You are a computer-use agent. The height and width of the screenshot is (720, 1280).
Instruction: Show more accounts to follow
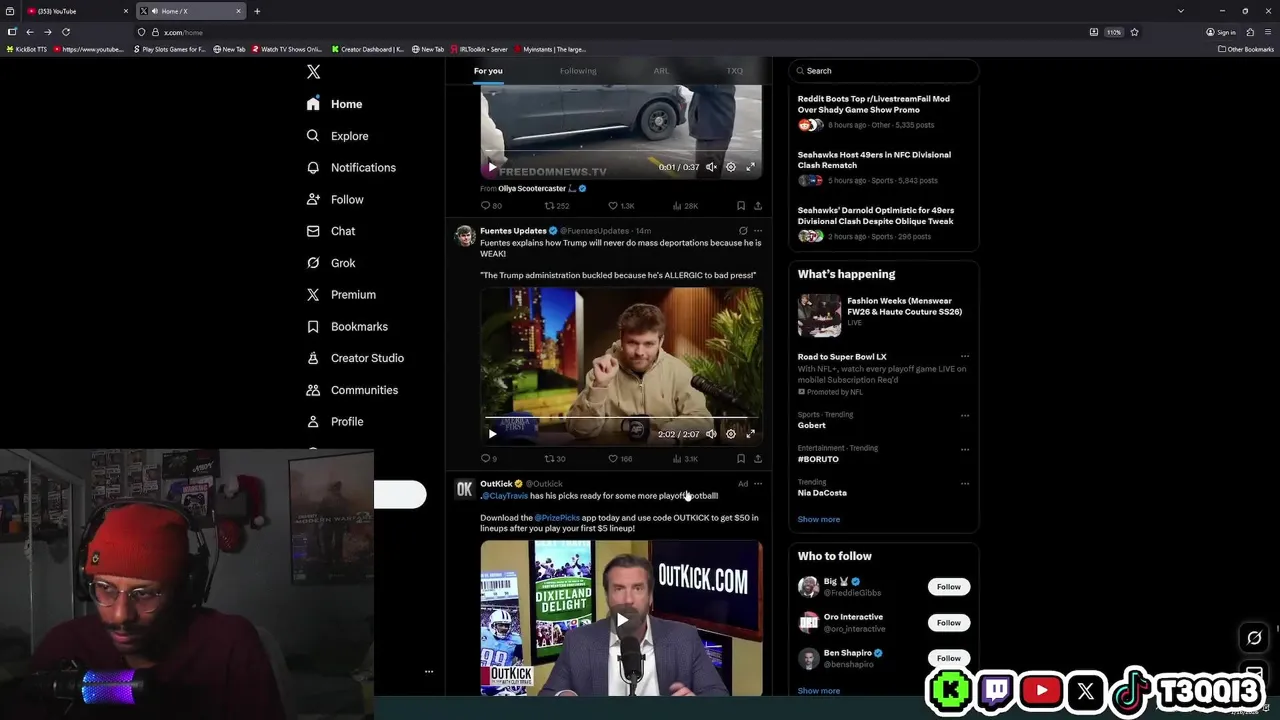(819, 691)
